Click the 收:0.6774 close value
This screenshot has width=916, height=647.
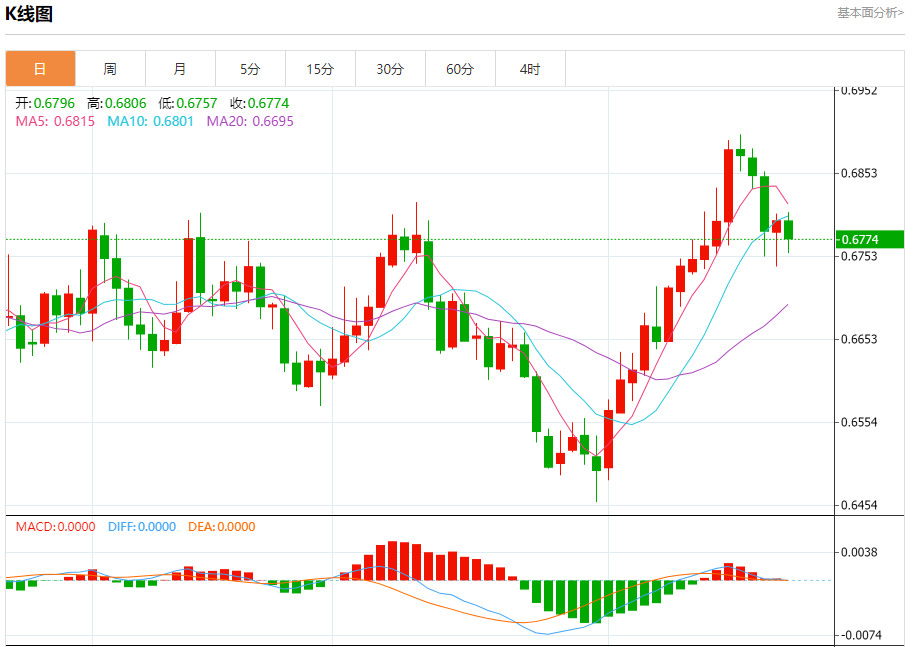click(x=260, y=103)
